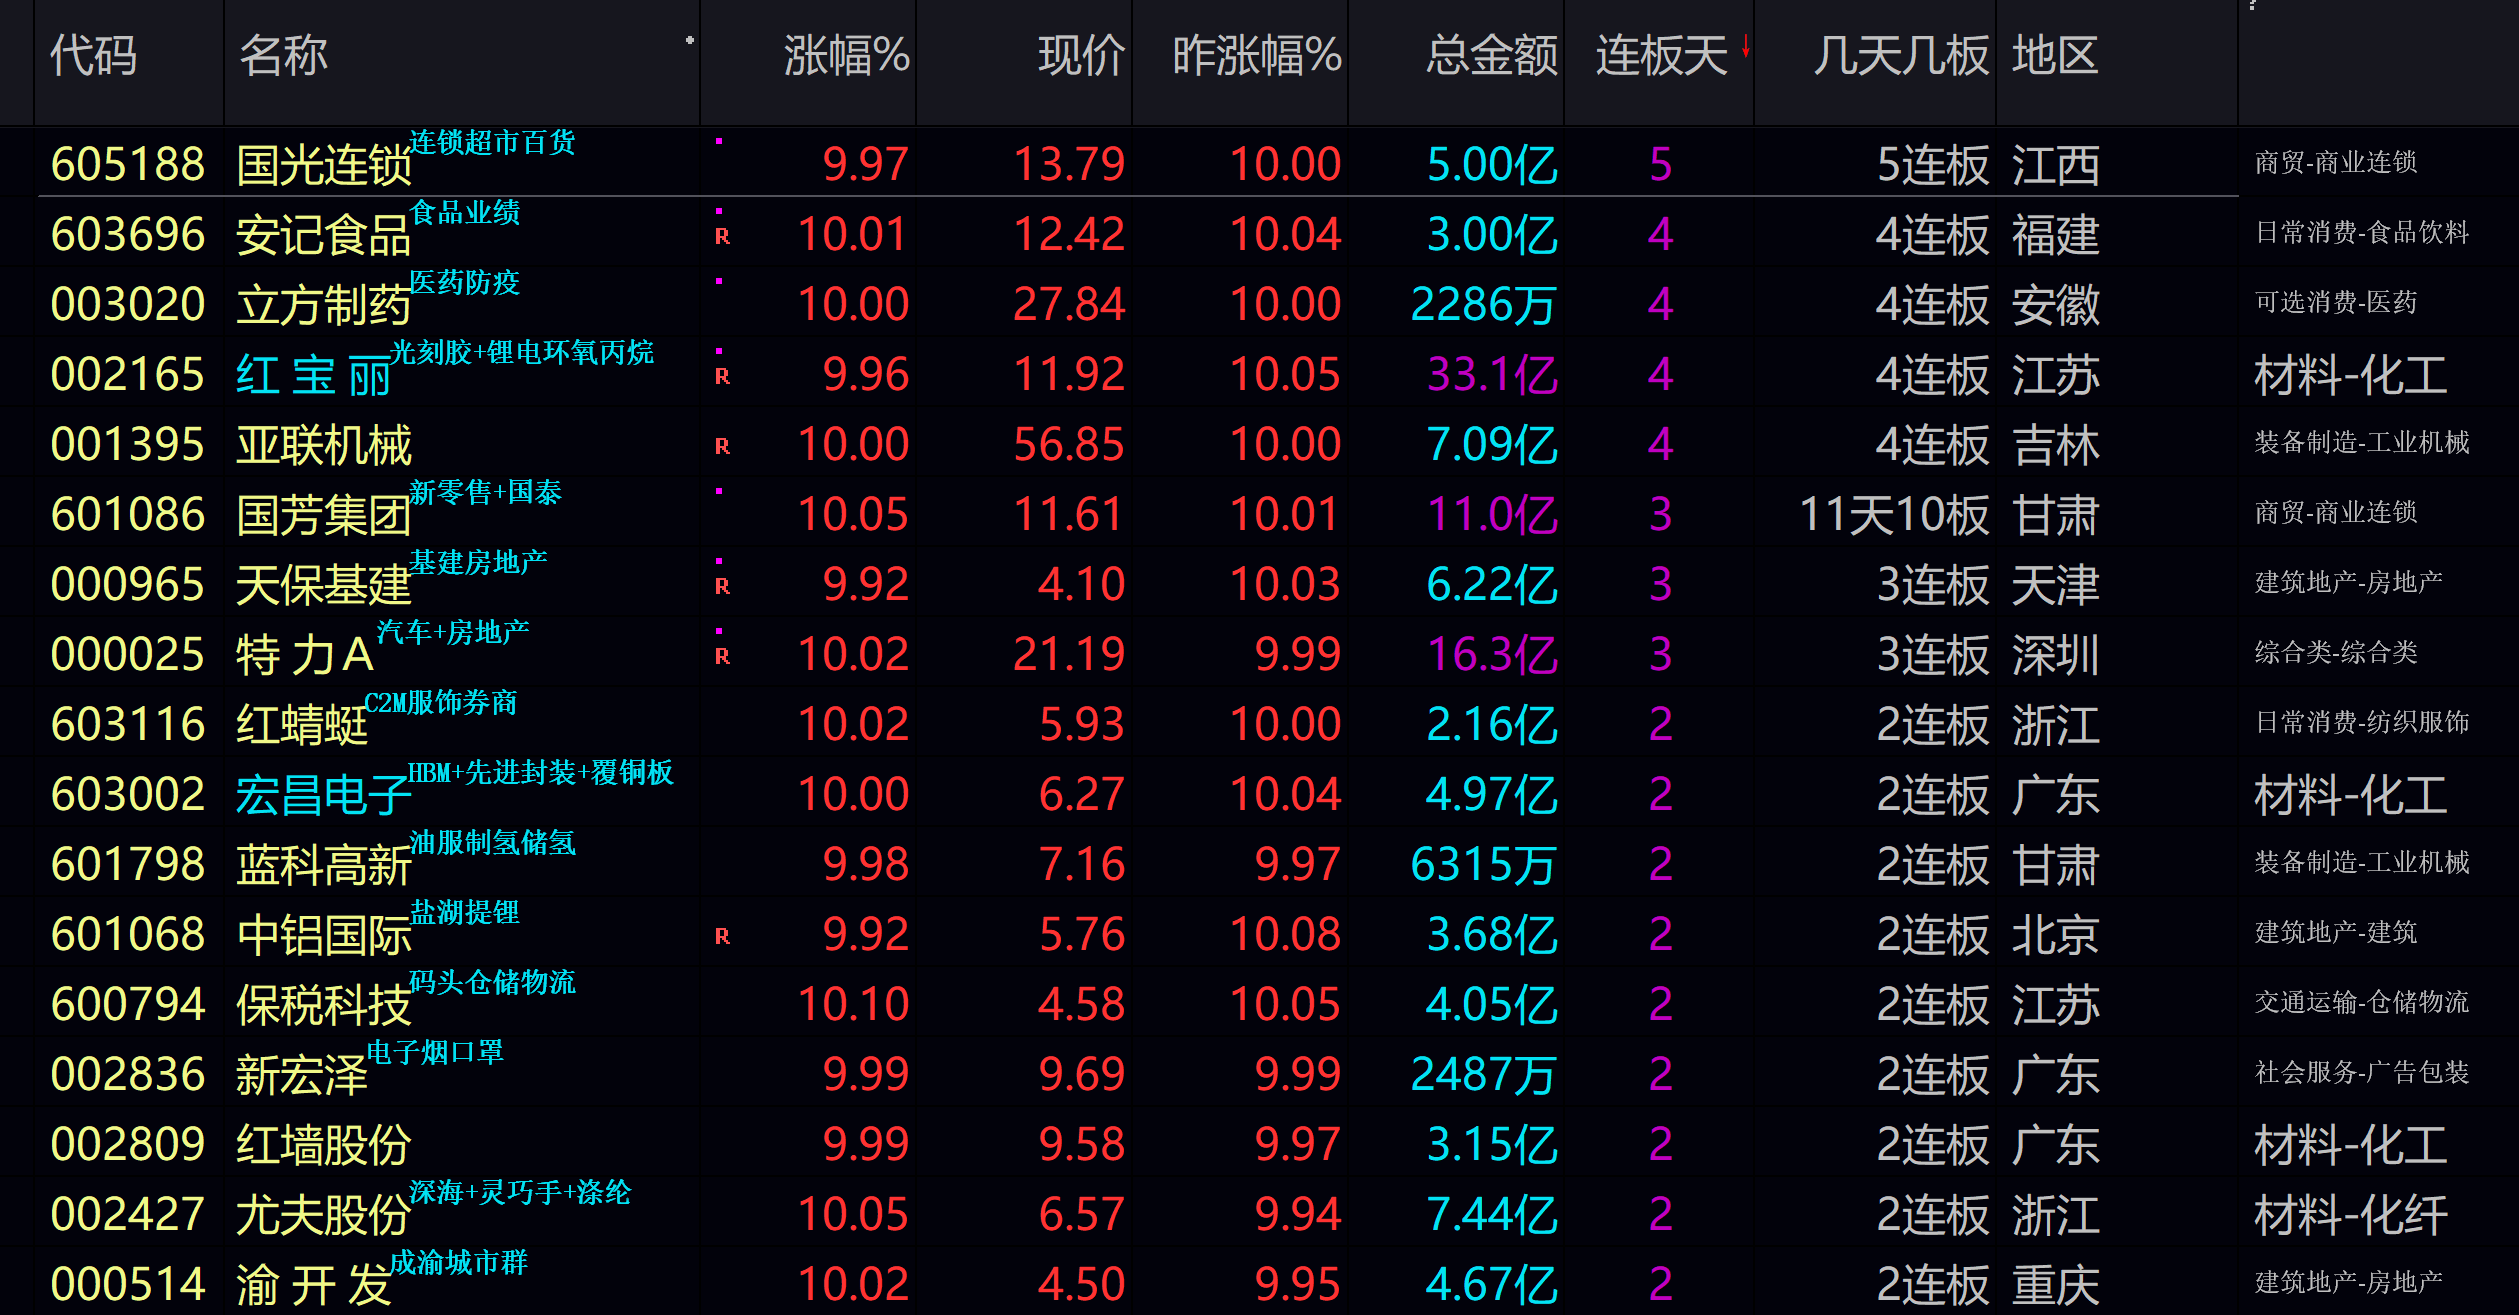
Task: Click the R marker in 特力A row
Action: (x=722, y=657)
